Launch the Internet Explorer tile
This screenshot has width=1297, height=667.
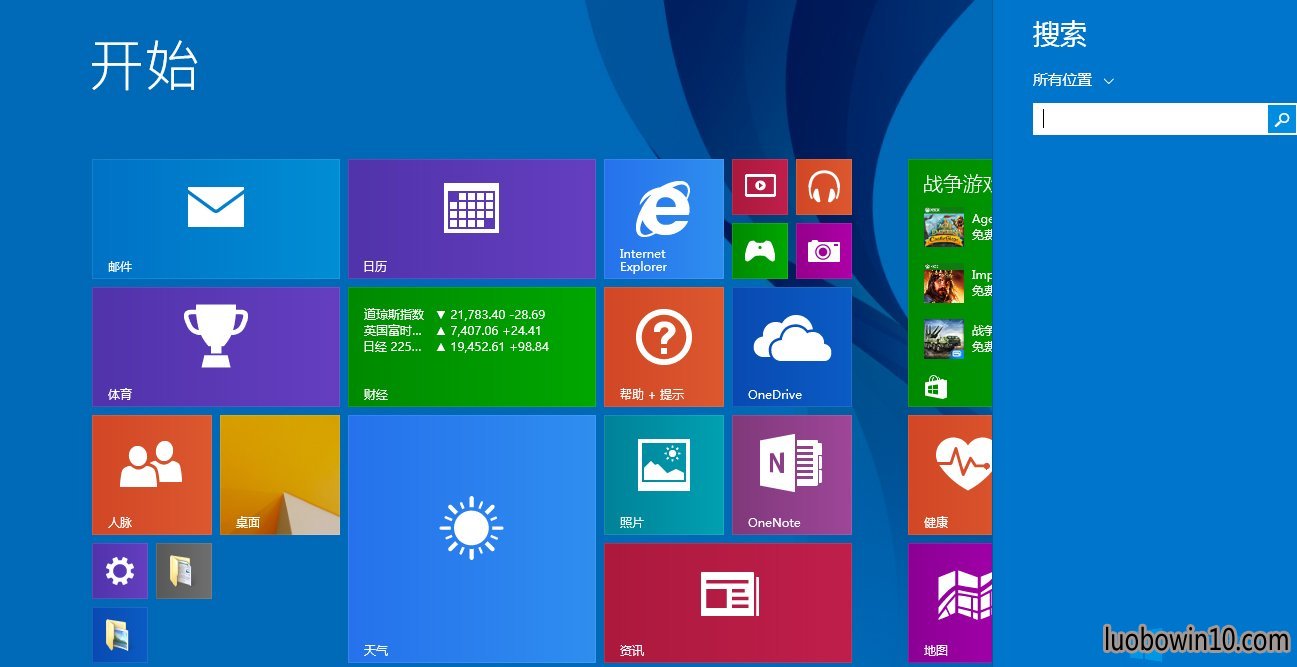point(664,219)
